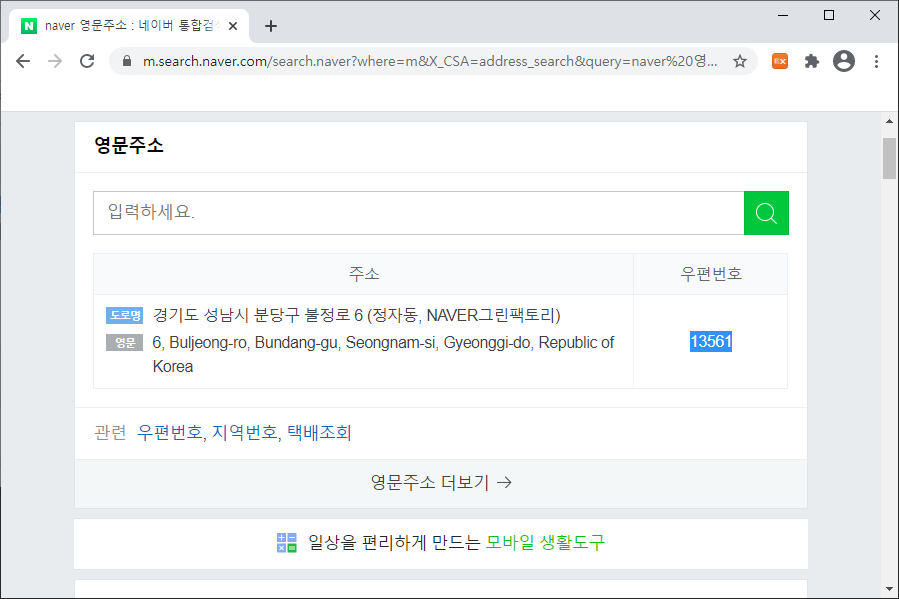Click 영문주소 더보기 button
The image size is (899, 599).
441,483
